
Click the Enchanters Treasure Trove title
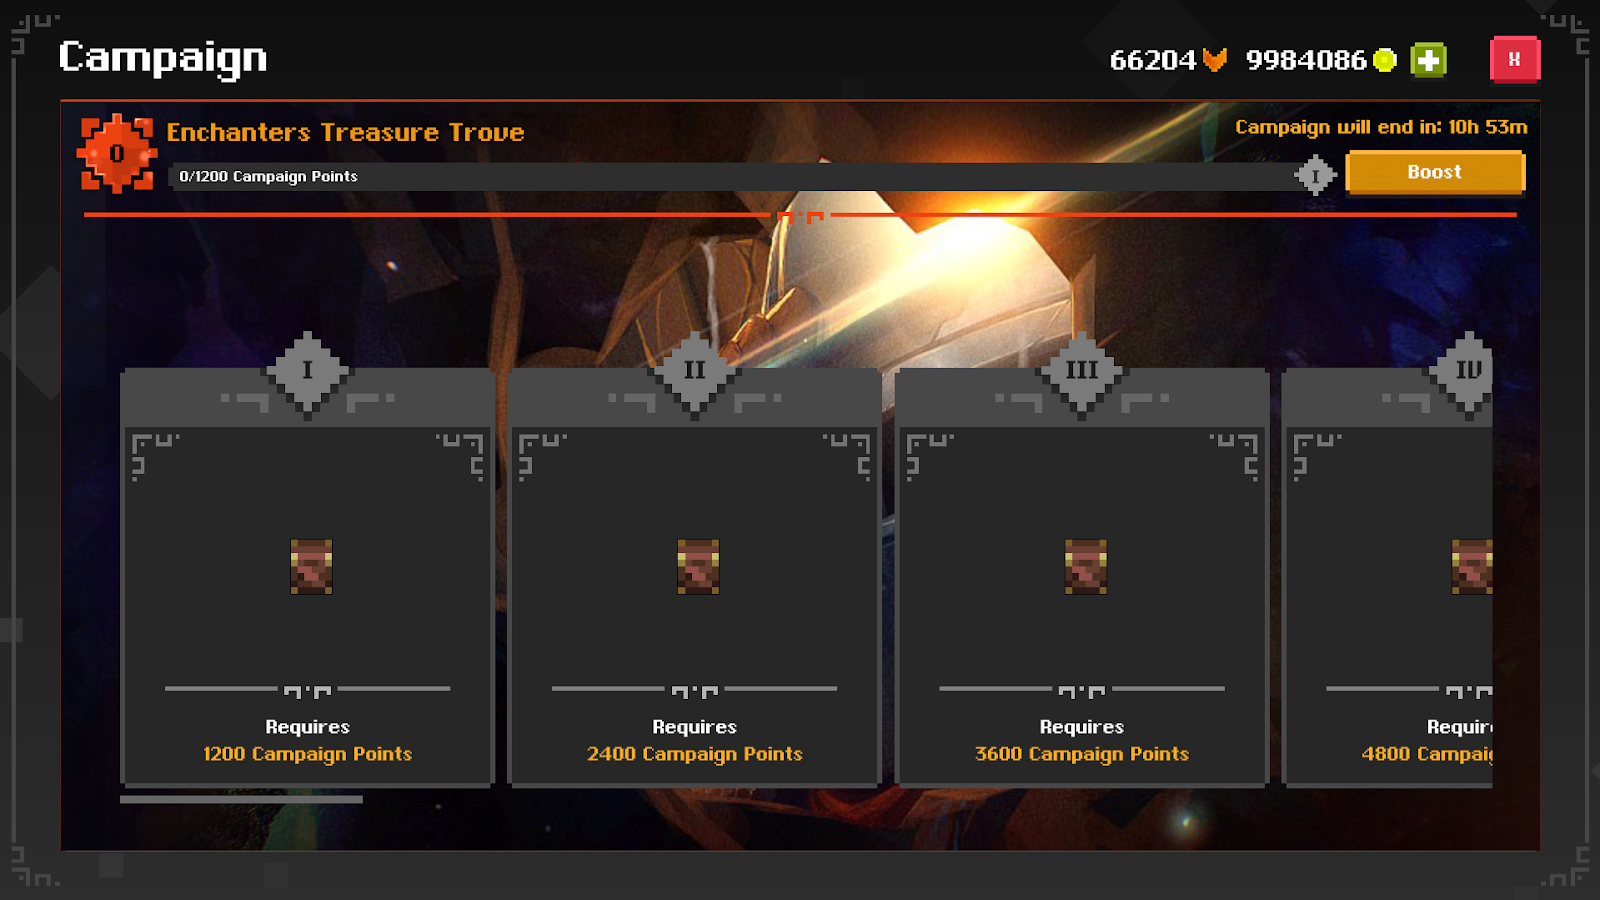pyautogui.click(x=345, y=132)
